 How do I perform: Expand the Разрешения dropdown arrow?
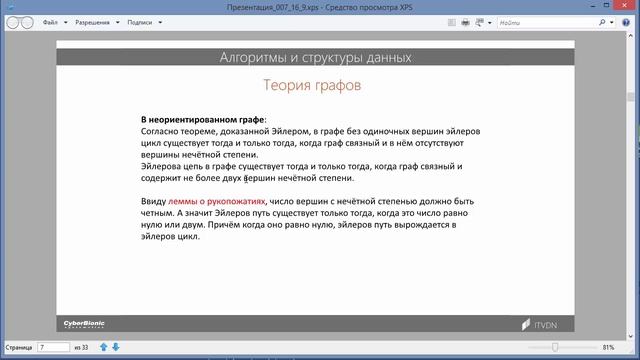tap(118, 22)
